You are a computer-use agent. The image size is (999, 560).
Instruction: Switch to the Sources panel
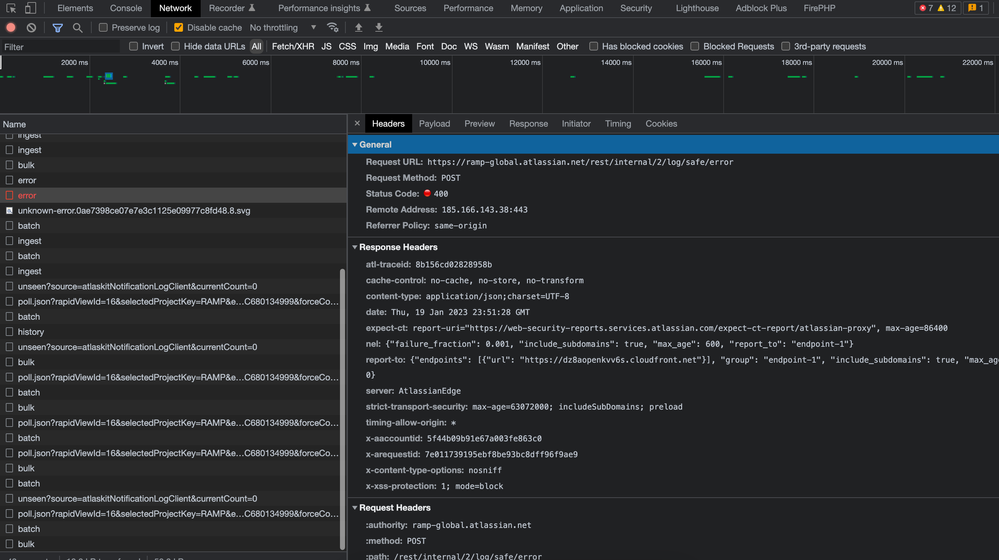[x=410, y=8]
